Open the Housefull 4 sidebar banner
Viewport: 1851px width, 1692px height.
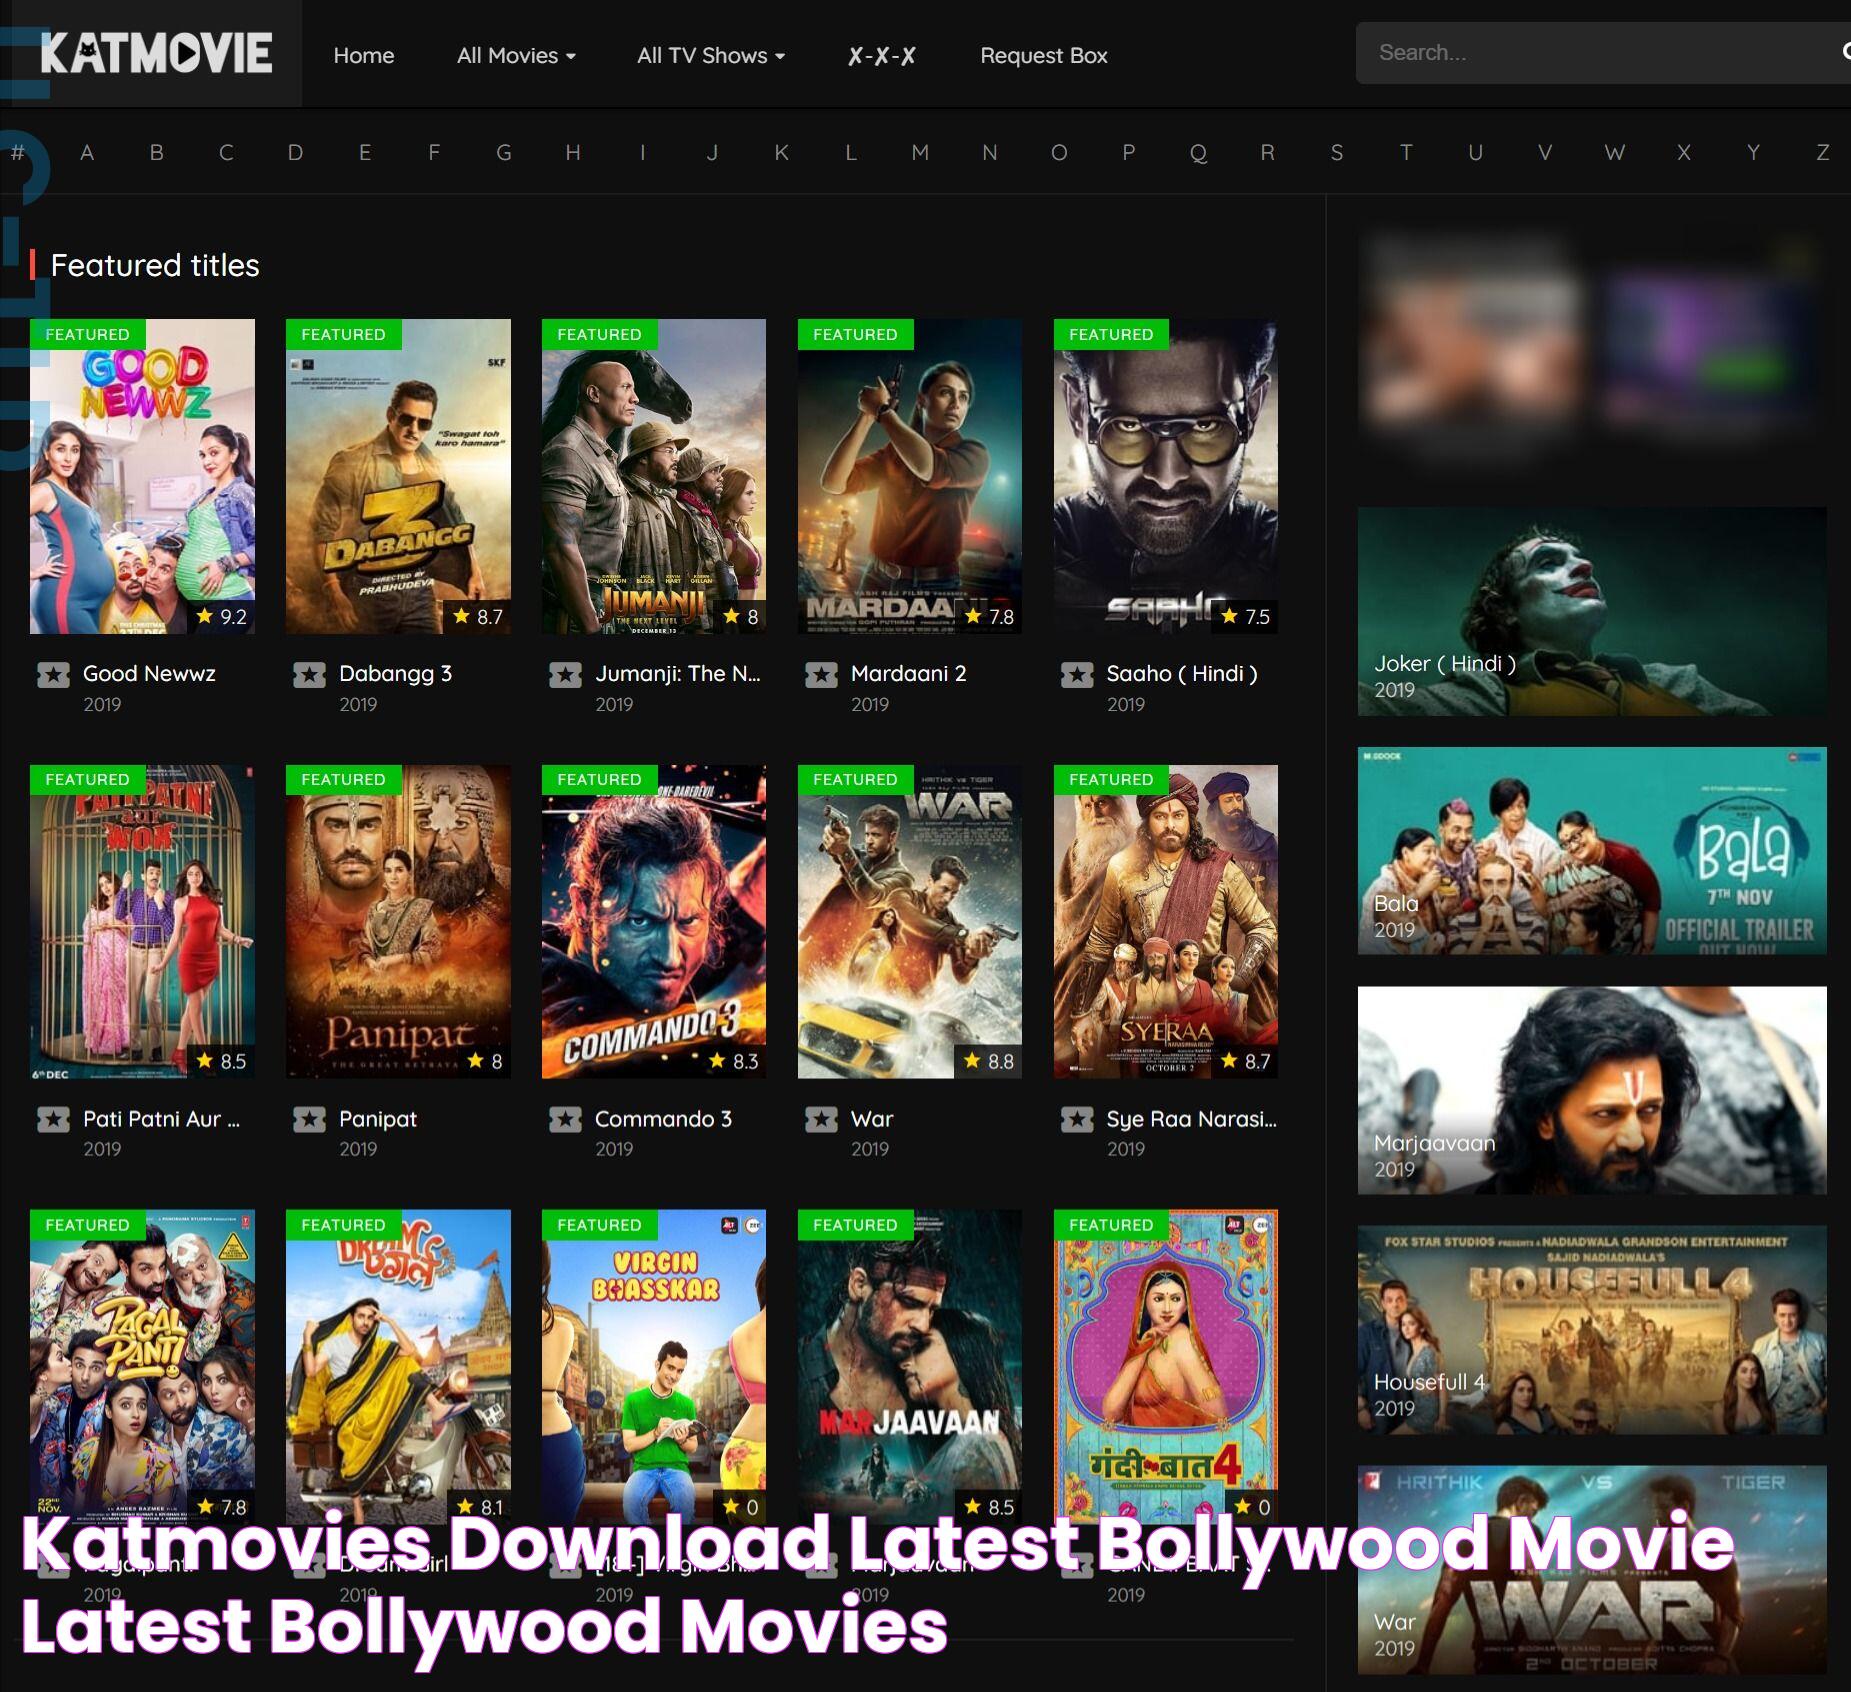[x=1592, y=1330]
